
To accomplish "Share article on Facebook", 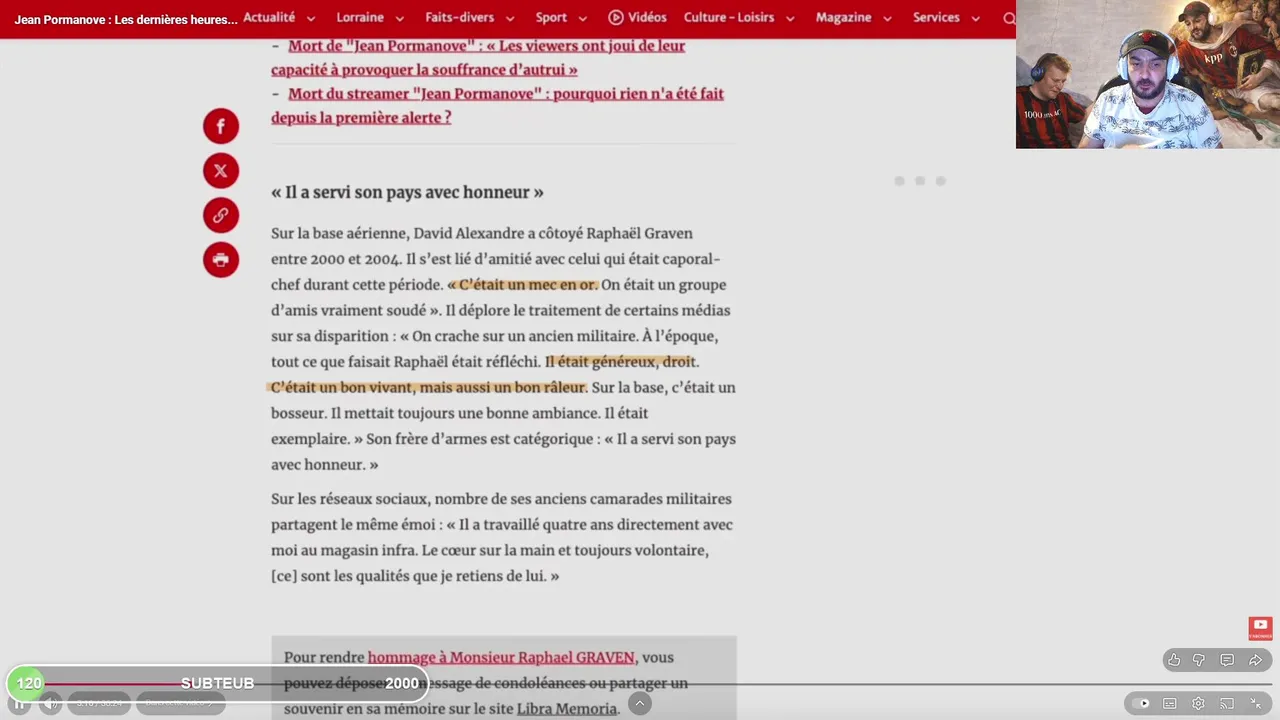I will tap(221, 126).
